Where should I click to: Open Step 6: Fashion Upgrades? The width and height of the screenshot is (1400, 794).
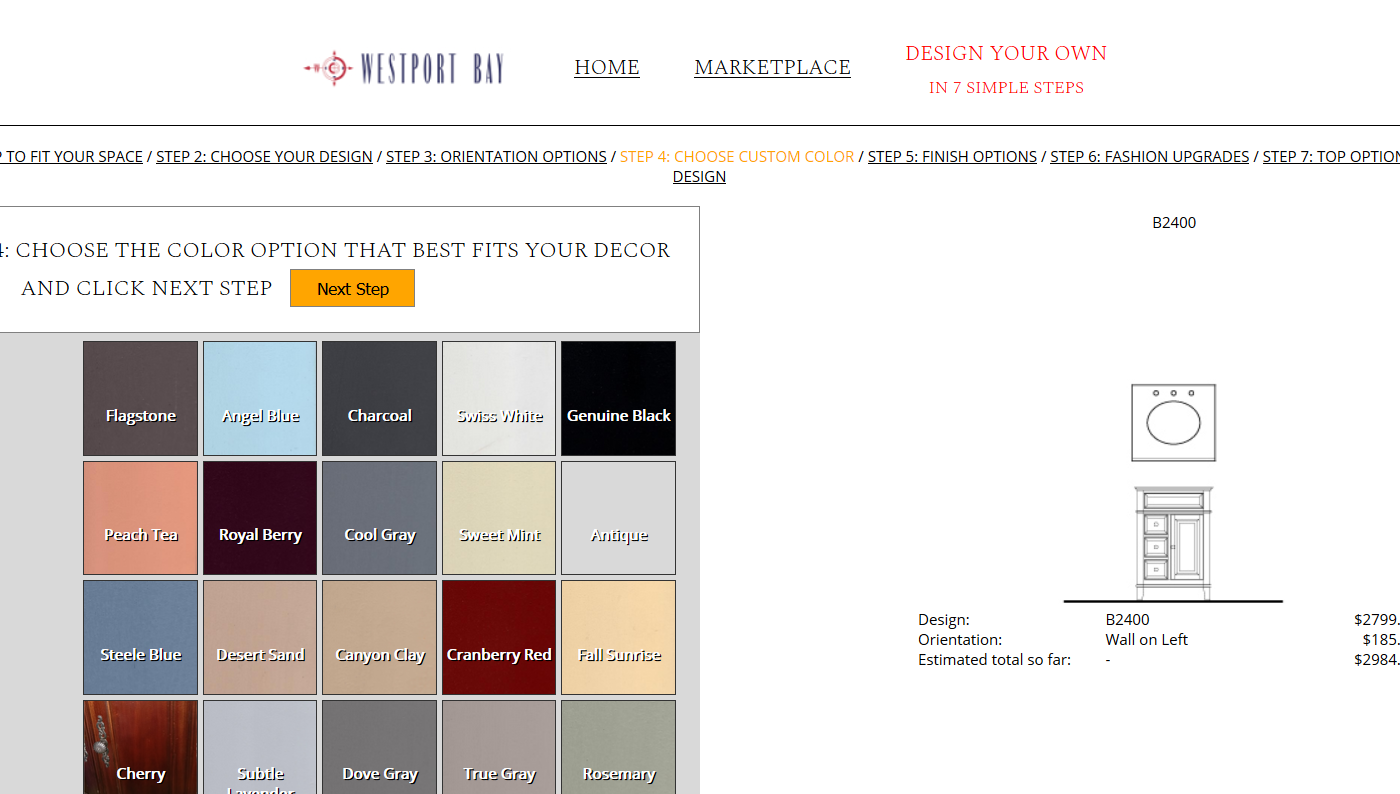point(1149,157)
